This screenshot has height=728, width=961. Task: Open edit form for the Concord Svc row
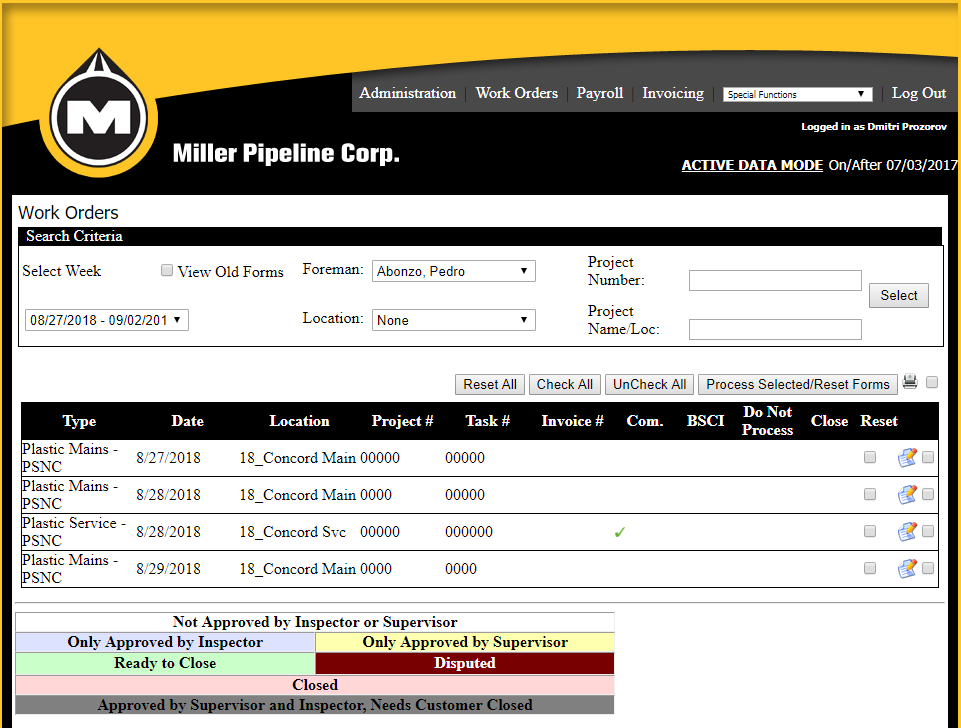tap(907, 532)
